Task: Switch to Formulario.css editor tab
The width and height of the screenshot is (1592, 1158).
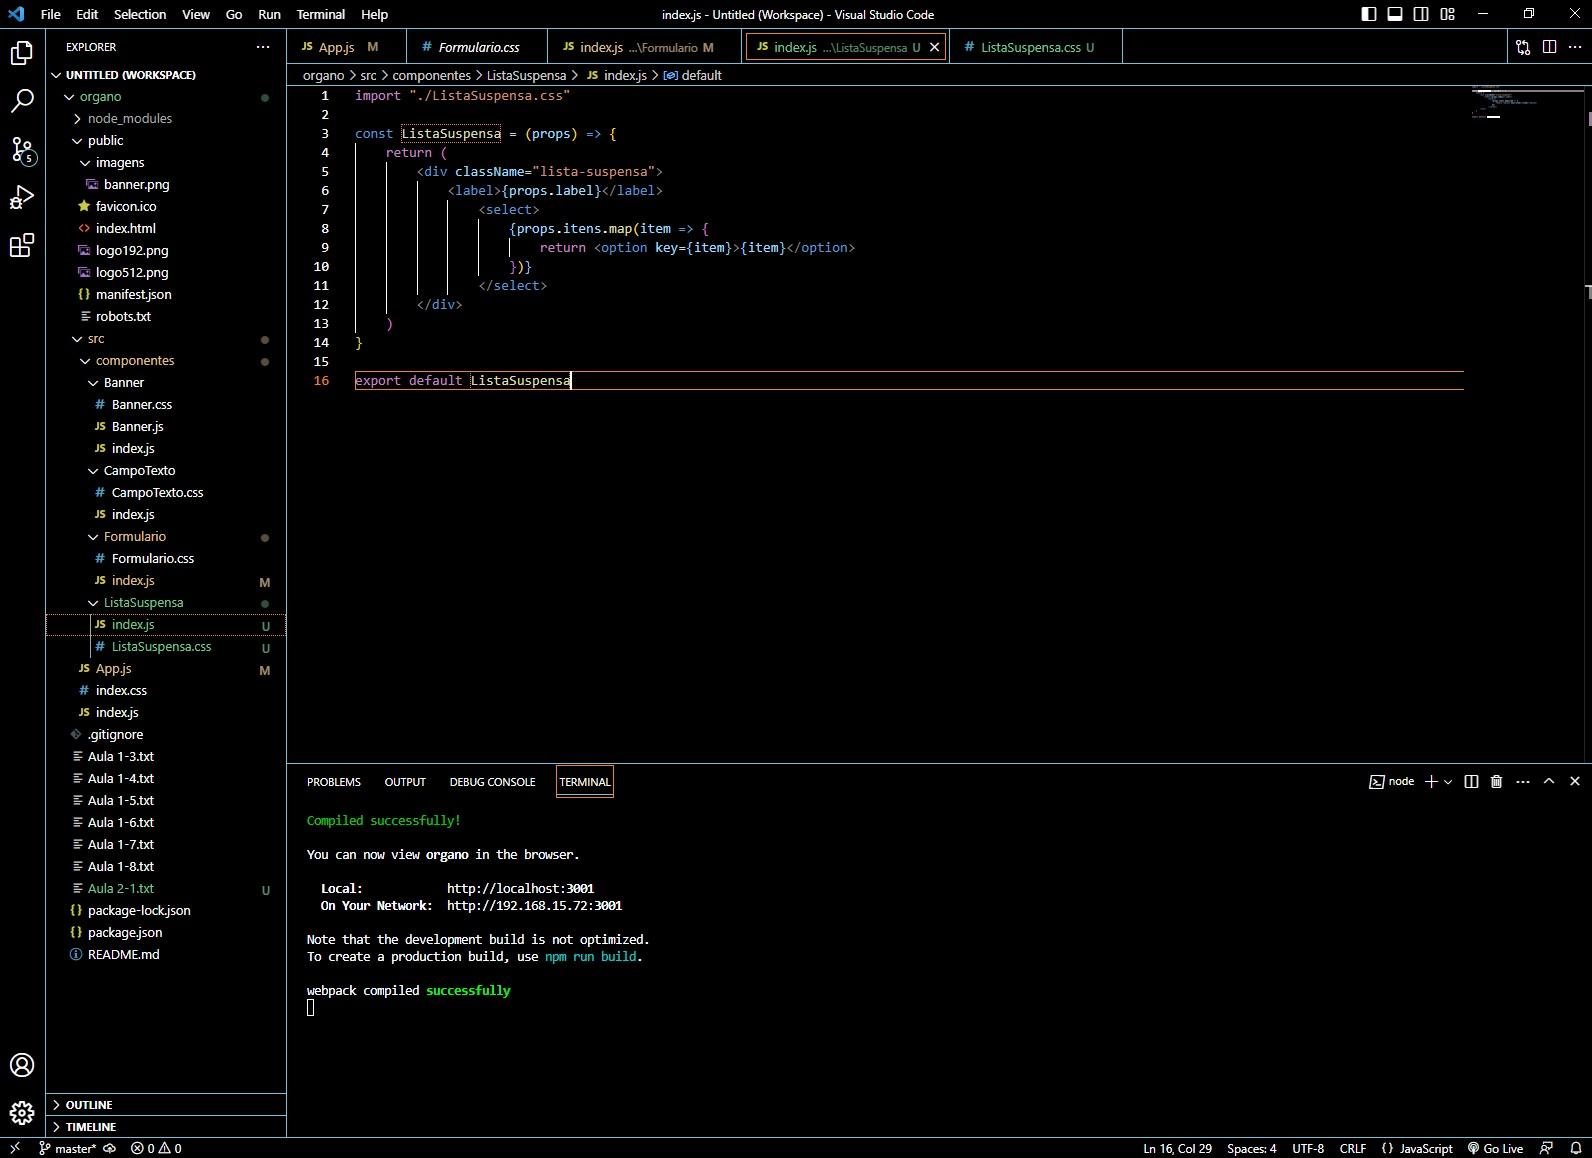Action: [x=477, y=47]
